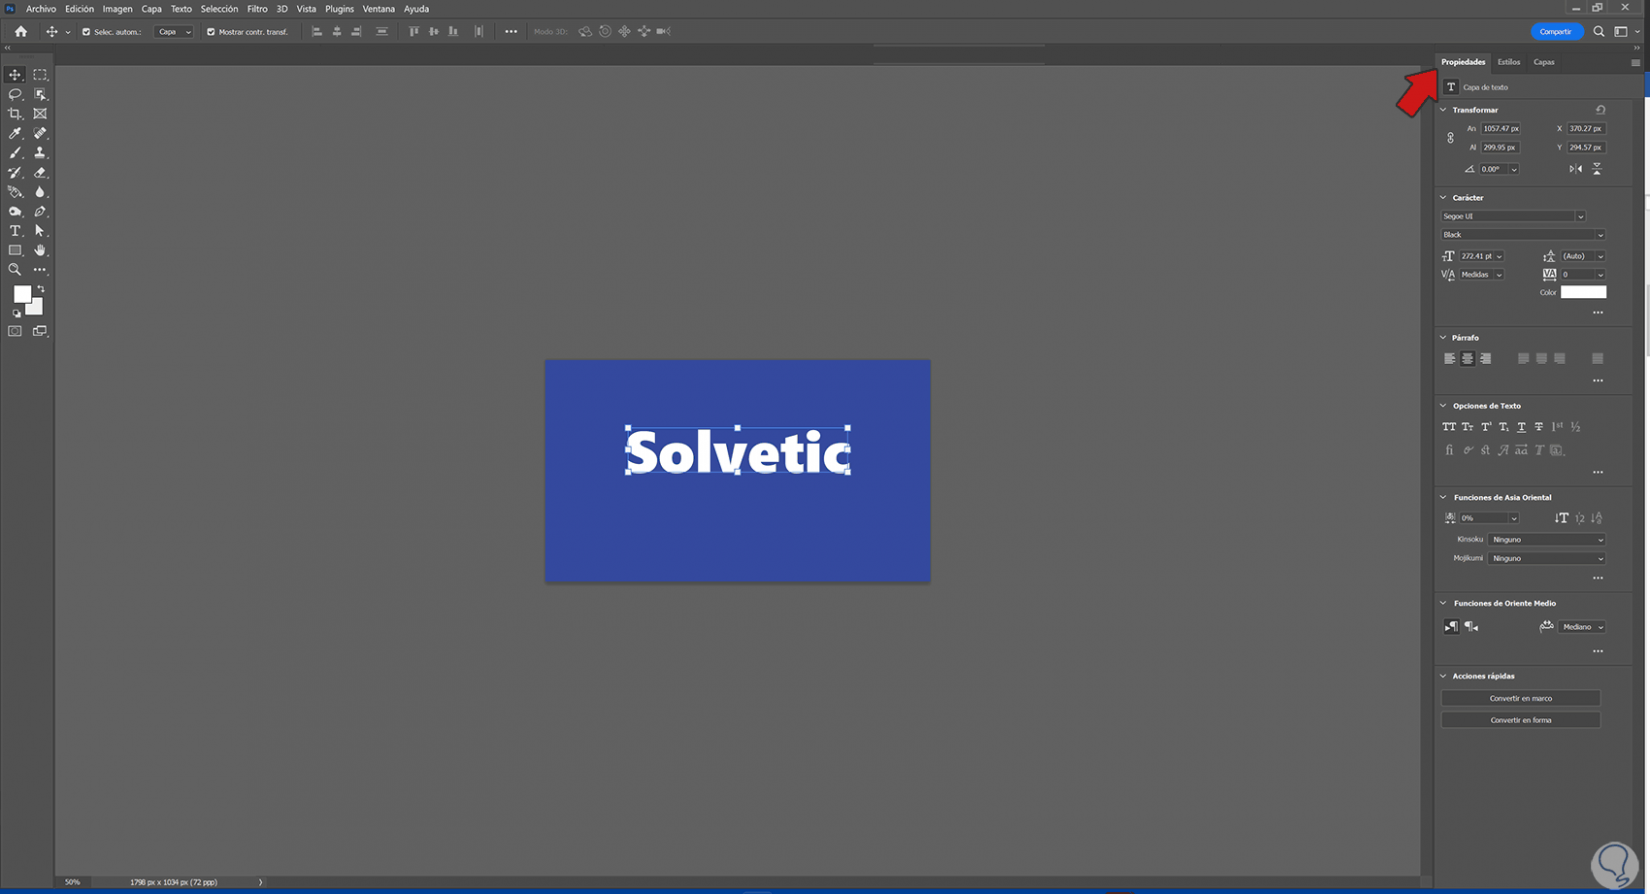
Task: Open the Ventana menu
Action: pos(378,9)
